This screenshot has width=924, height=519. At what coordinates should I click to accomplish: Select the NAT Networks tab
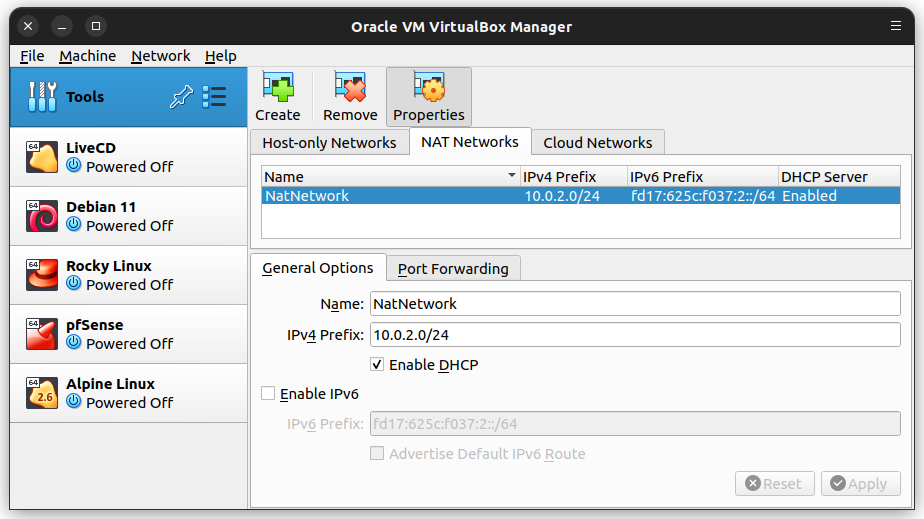coord(470,142)
